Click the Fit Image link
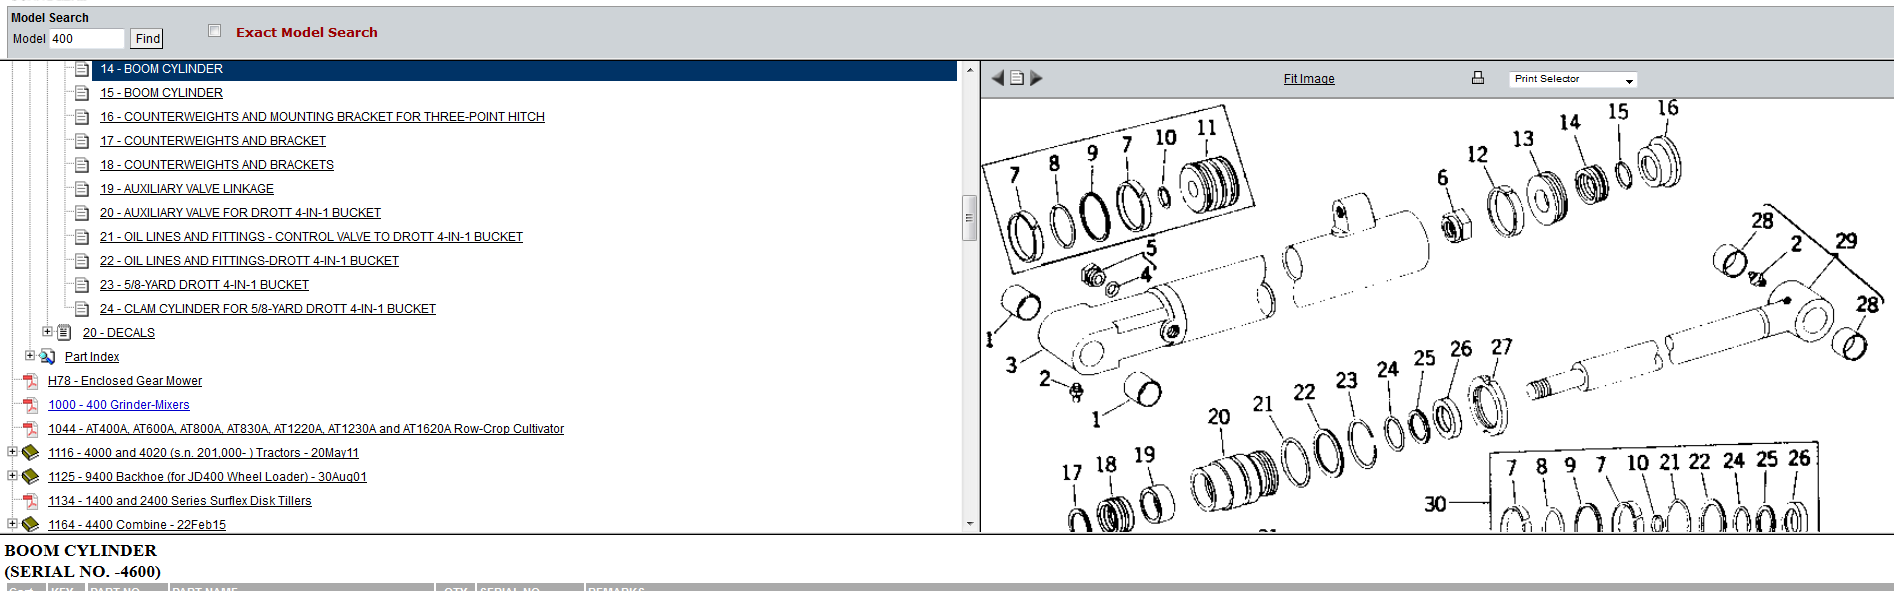The width and height of the screenshot is (1894, 591). (x=1308, y=79)
